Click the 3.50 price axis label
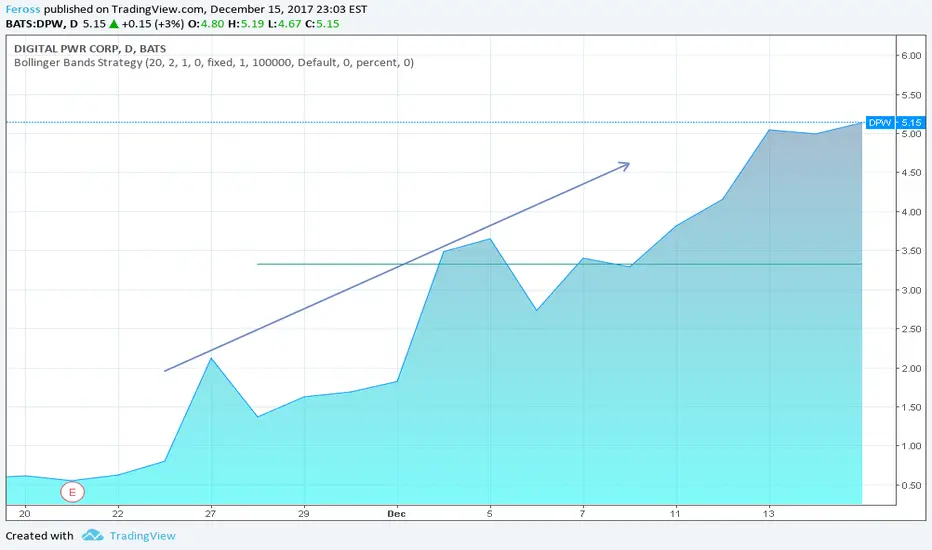Screen dimensions: 932x550 [x=911, y=251]
